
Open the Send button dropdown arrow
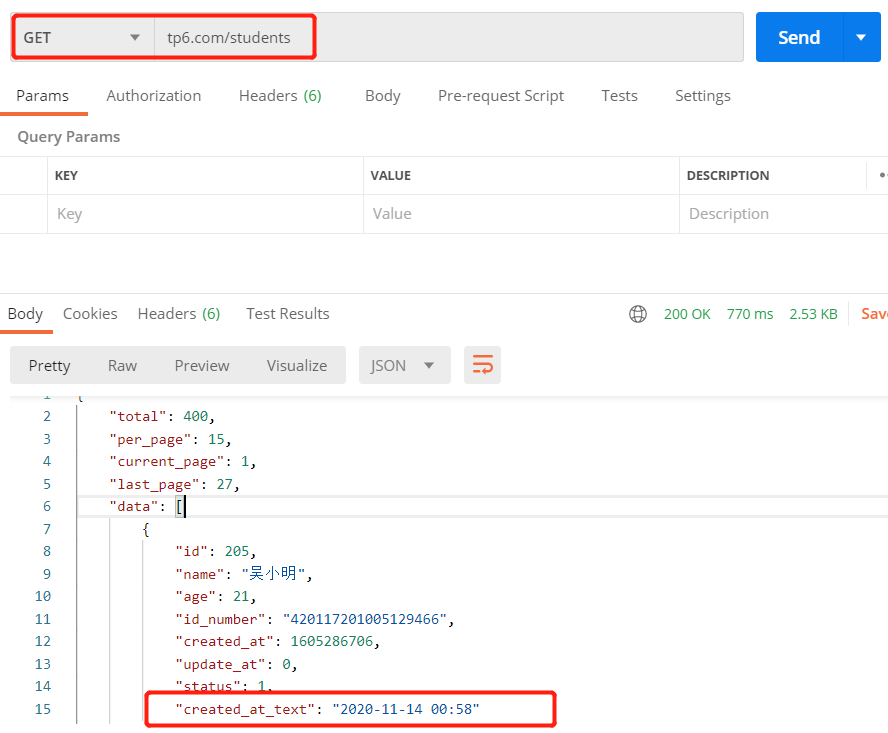(861, 37)
